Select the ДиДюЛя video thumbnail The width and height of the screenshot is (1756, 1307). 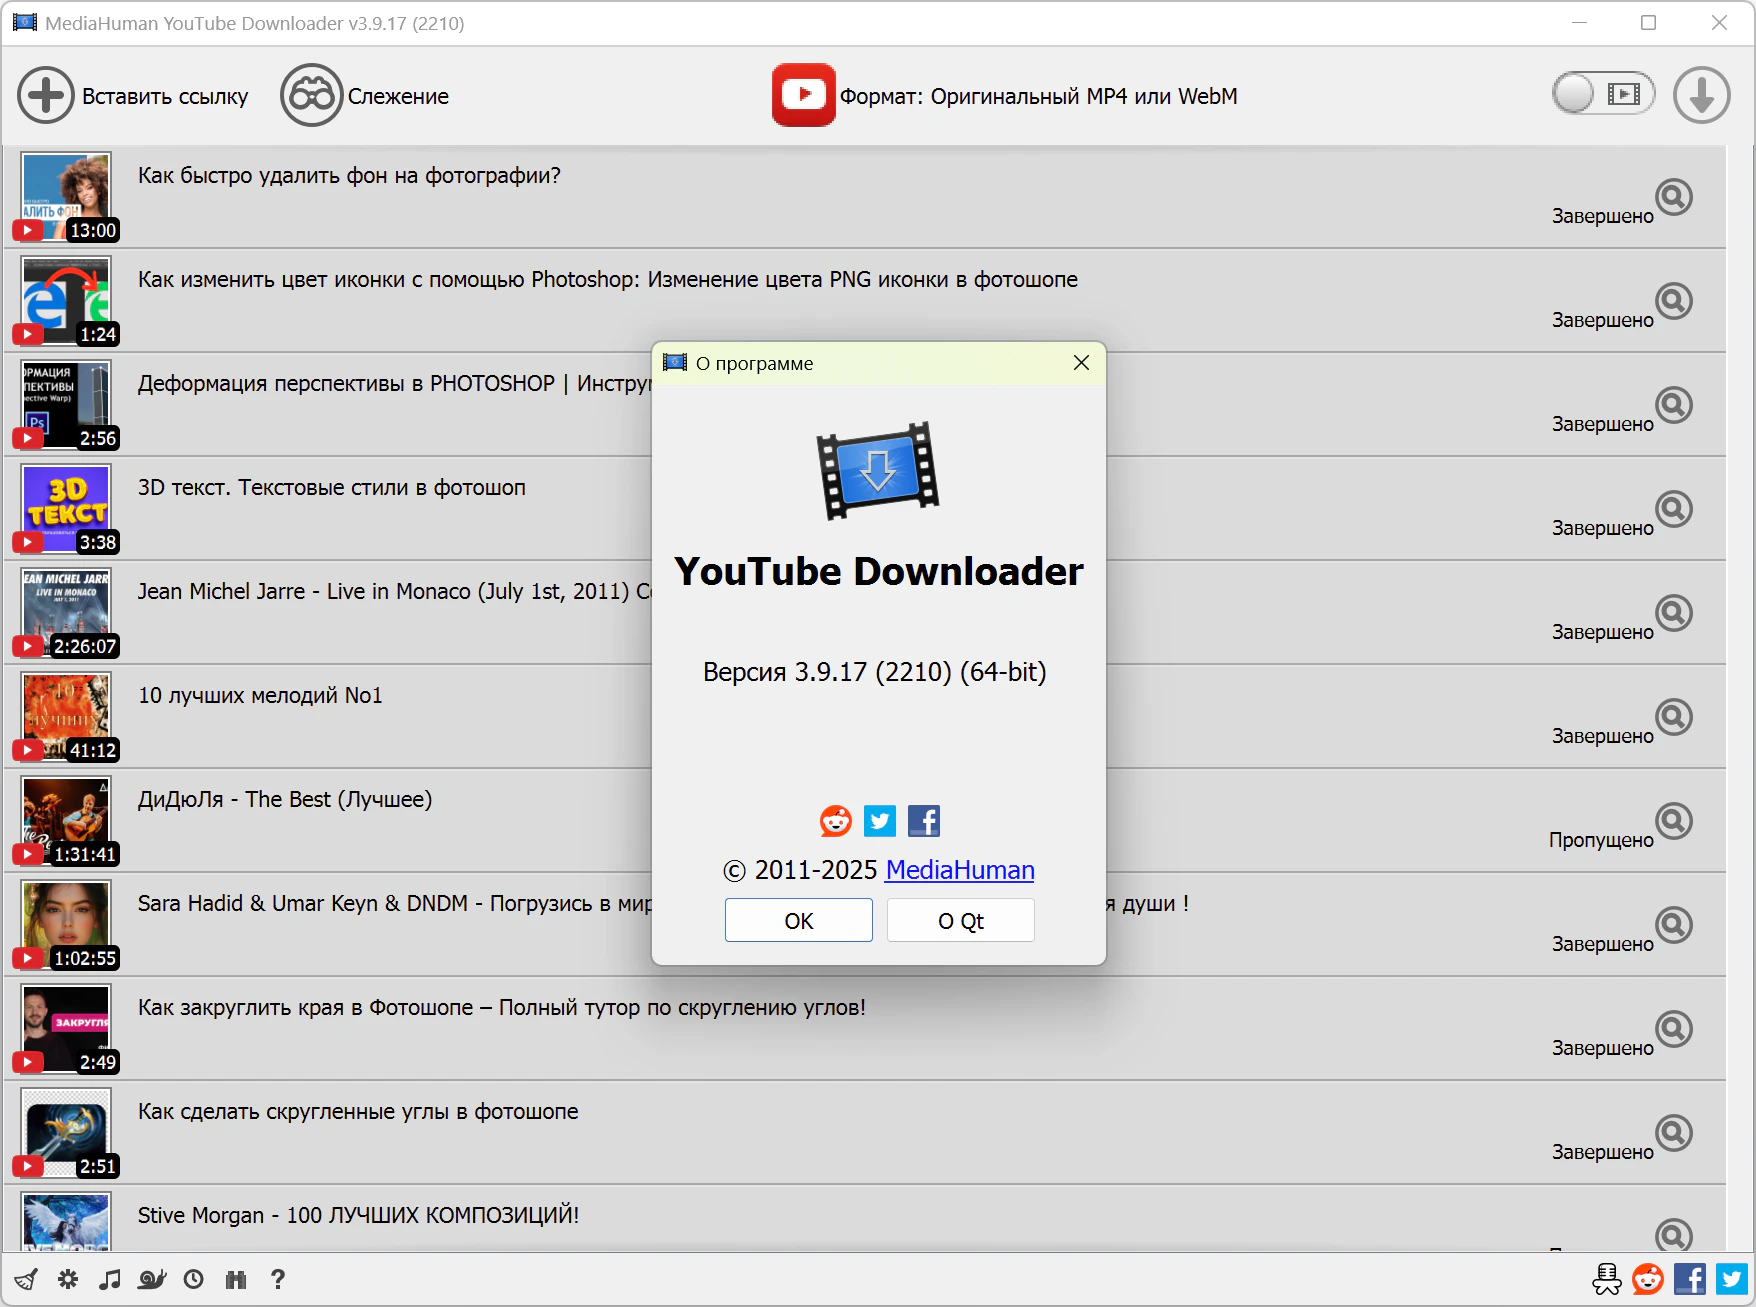pyautogui.click(x=66, y=821)
